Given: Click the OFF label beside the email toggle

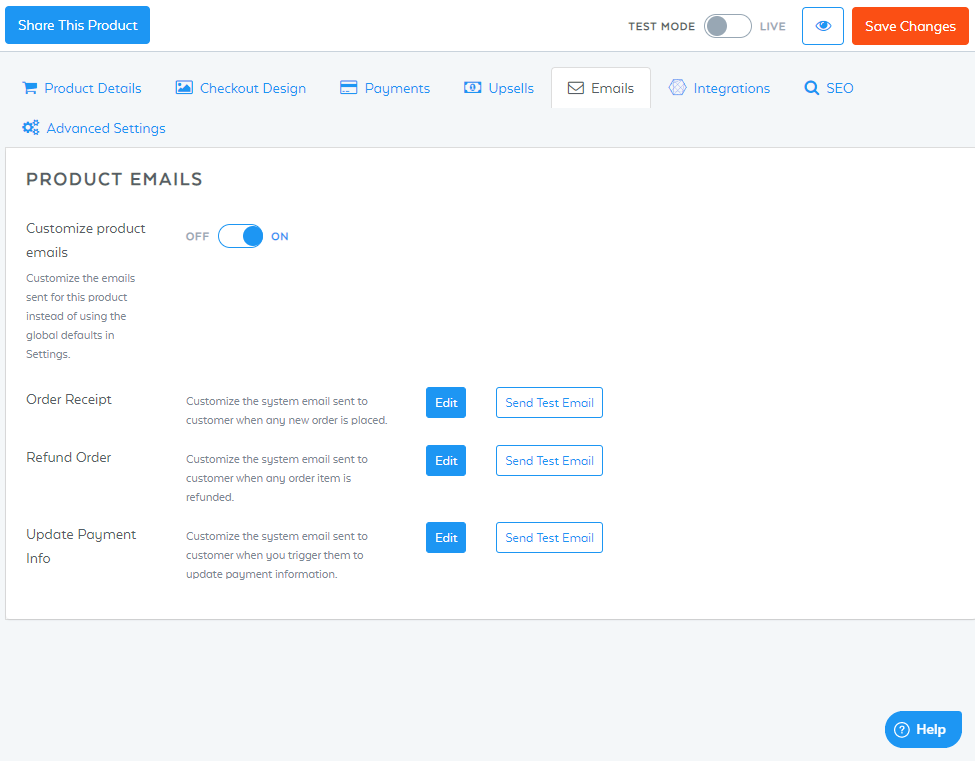Looking at the screenshot, I should (x=197, y=236).
